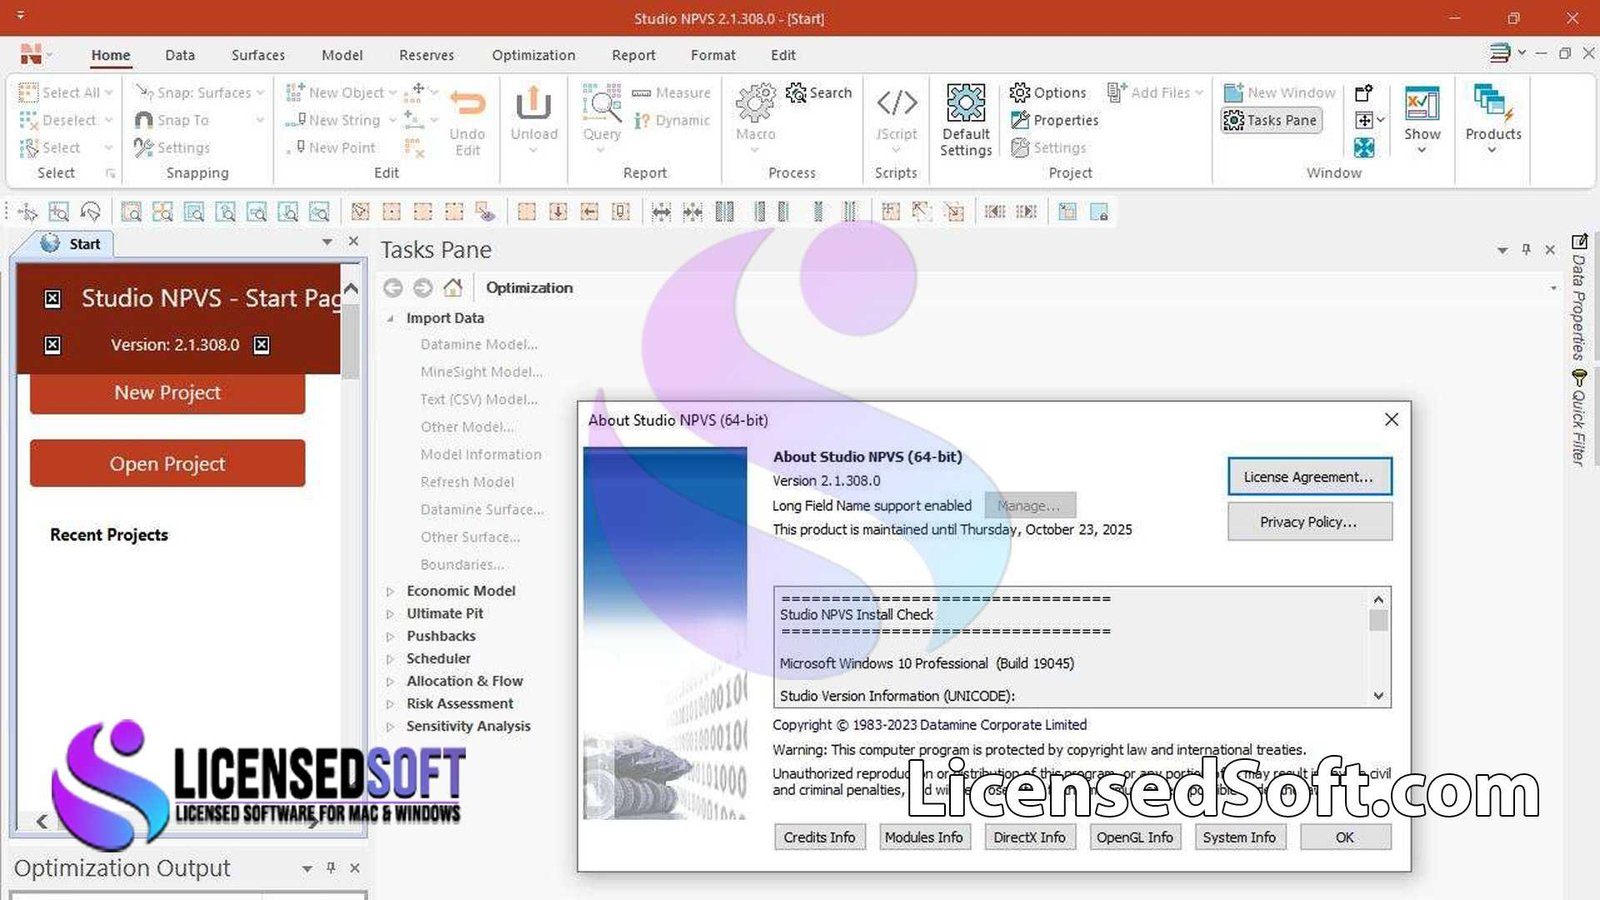Go back in Tasks Pane navigation

pos(393,288)
